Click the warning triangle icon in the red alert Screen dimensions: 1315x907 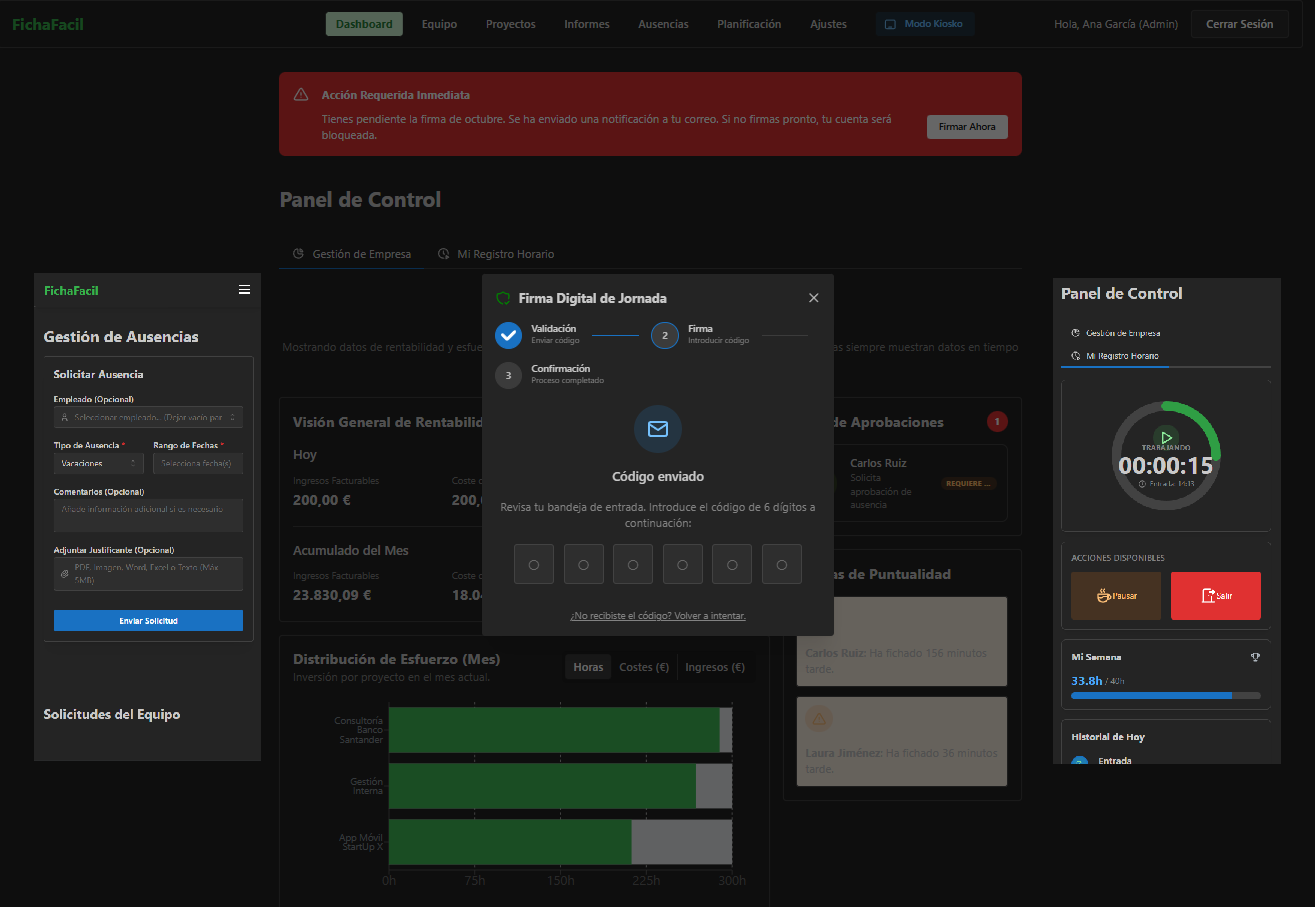click(301, 95)
